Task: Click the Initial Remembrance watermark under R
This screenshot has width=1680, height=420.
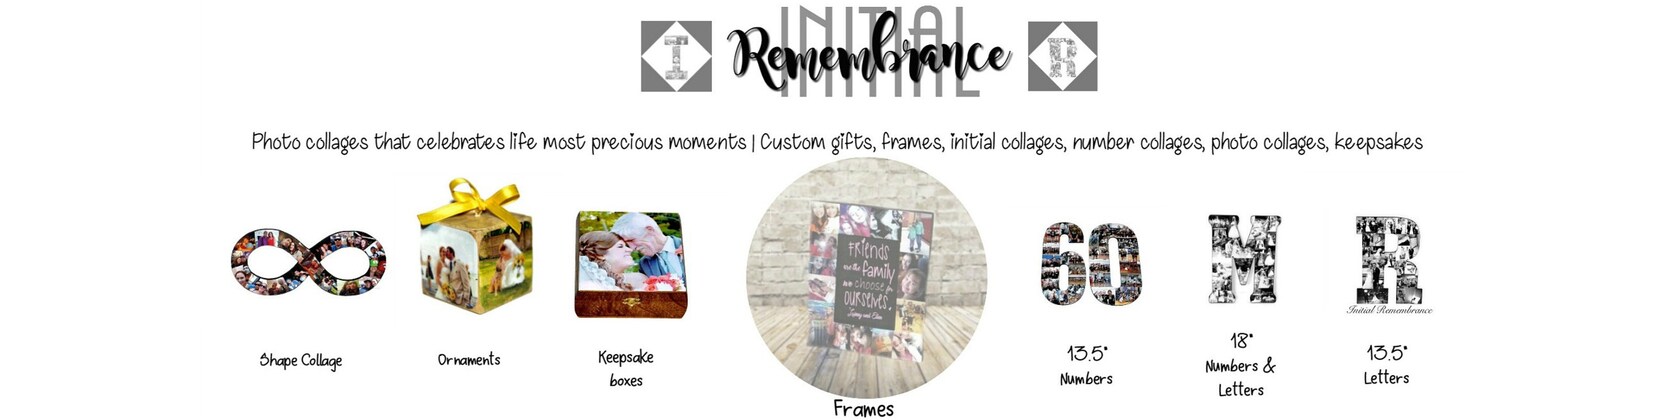Action: click(1389, 310)
